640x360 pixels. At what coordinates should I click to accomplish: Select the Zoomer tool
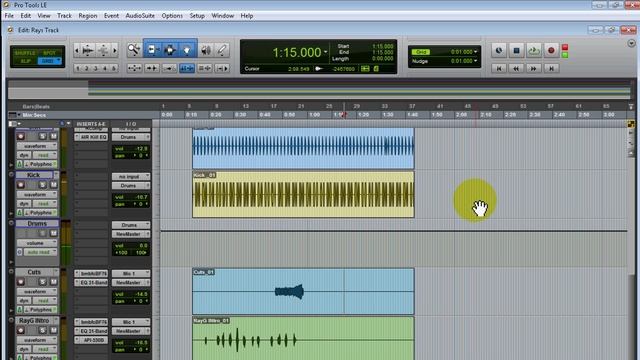pyautogui.click(x=134, y=50)
